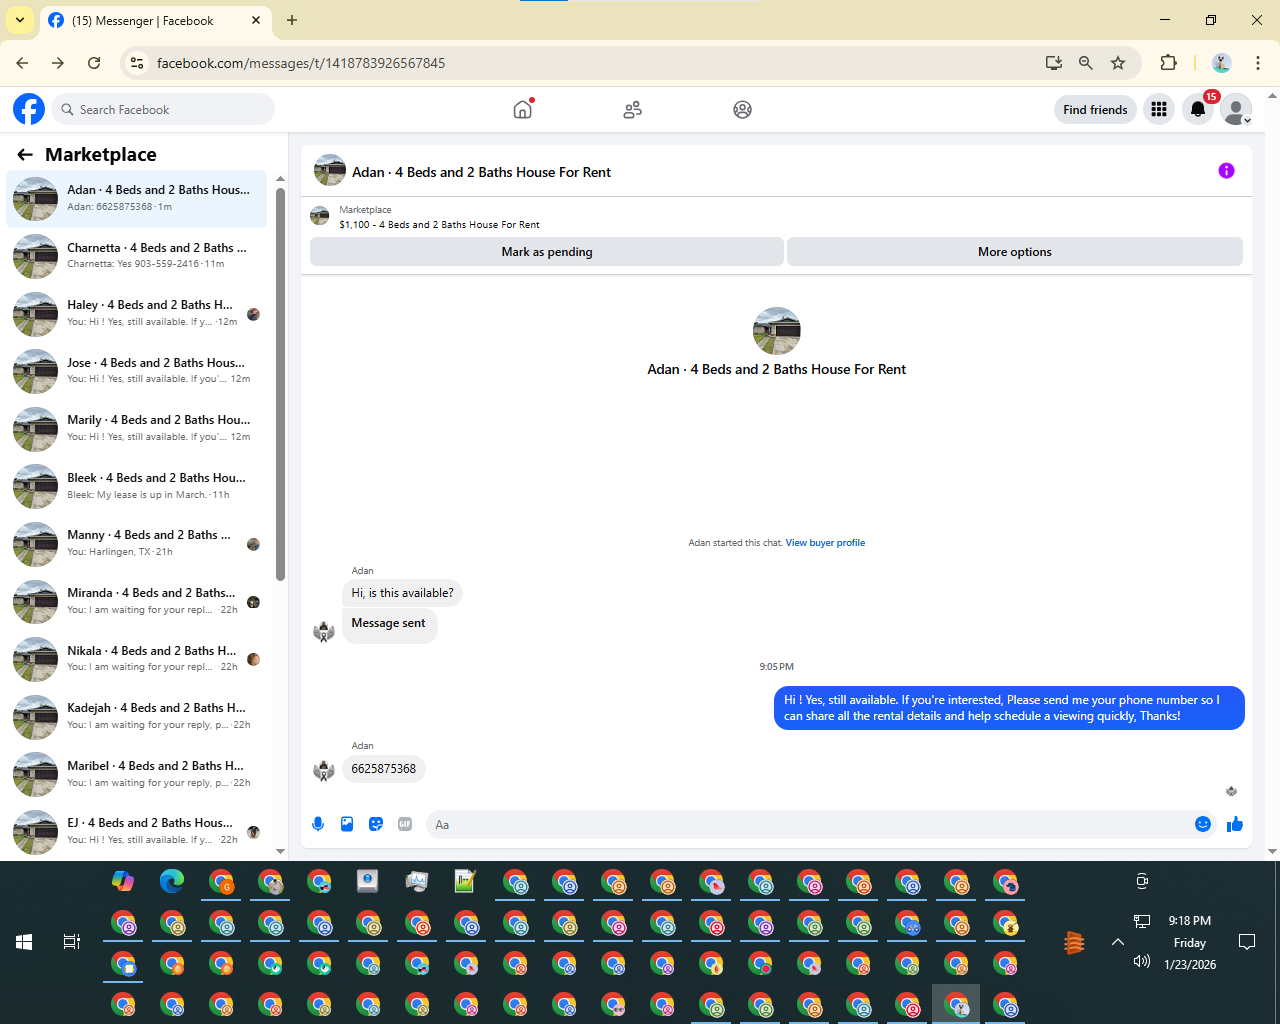Reload the page
This screenshot has width=1280, height=1024.
[x=94, y=63]
